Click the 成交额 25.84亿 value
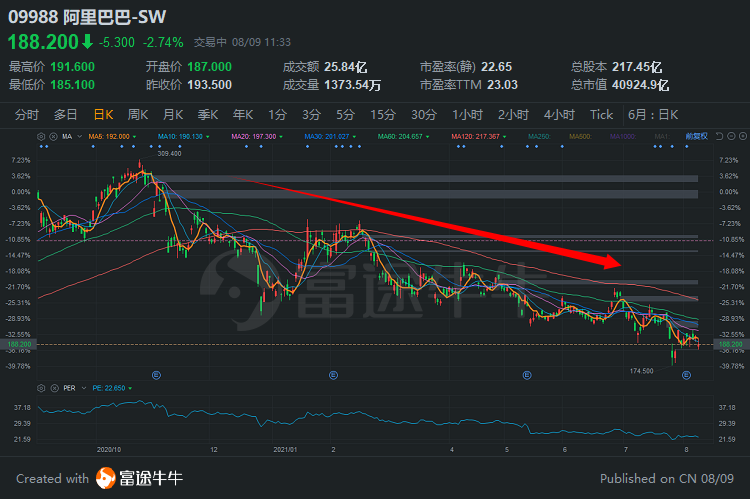Viewport: 750px width, 499px height. 345,67
